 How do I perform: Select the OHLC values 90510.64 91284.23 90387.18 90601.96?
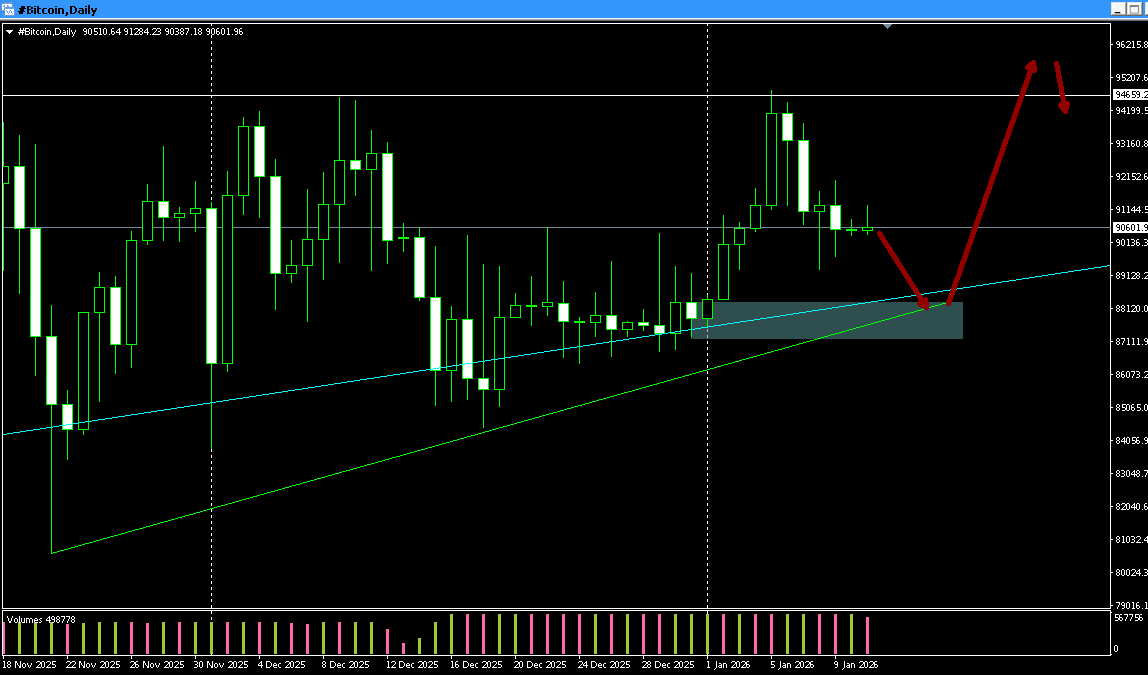(163, 31)
